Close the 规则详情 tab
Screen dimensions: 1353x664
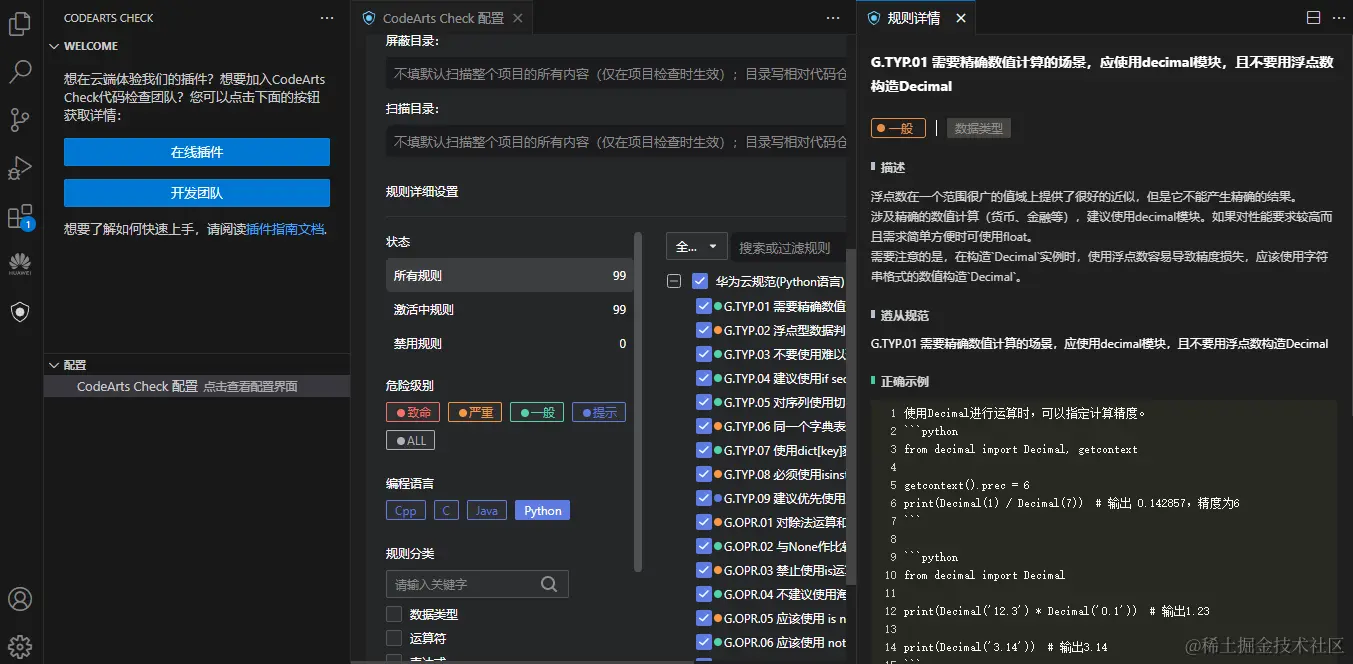[961, 18]
